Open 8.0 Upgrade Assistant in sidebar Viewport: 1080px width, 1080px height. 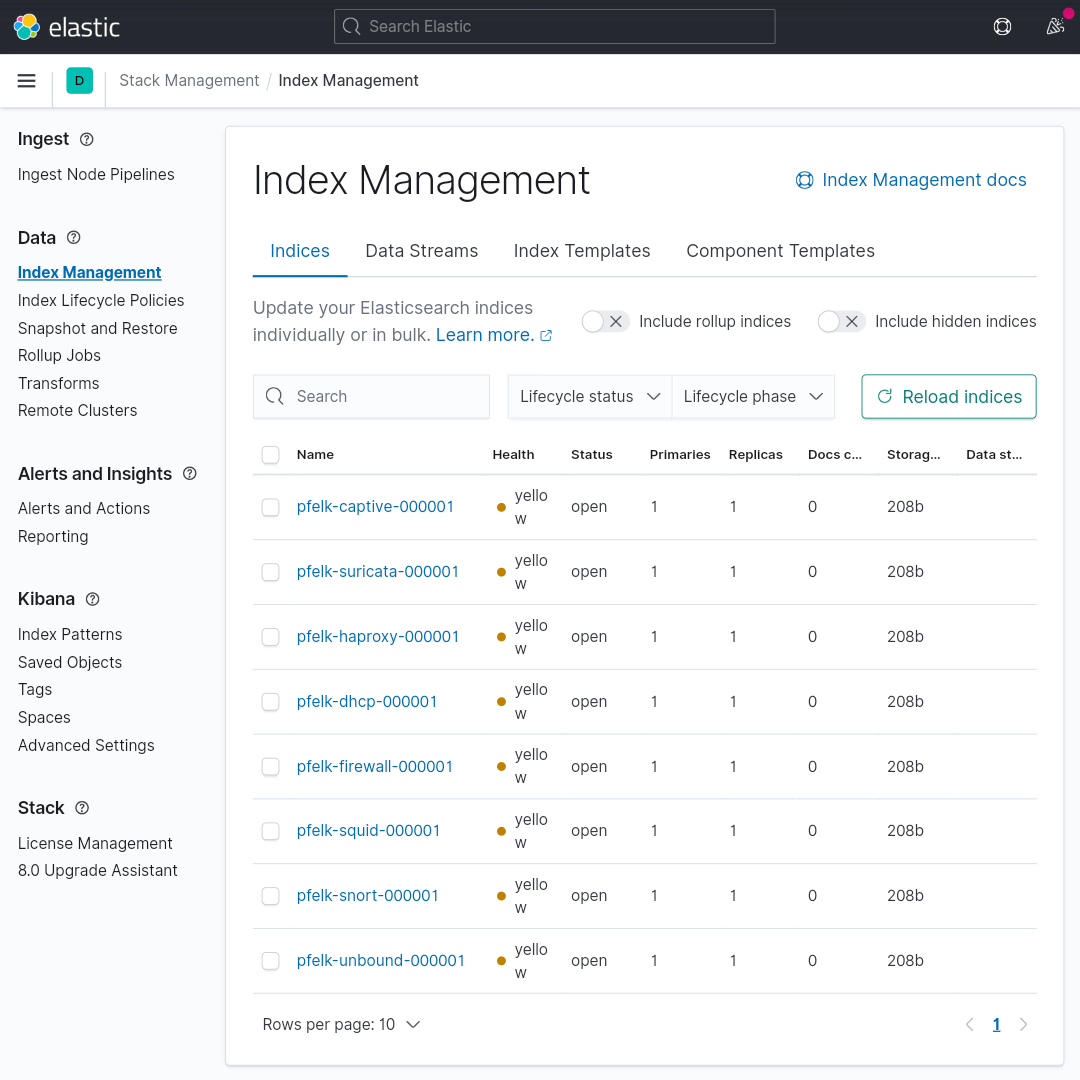point(97,871)
